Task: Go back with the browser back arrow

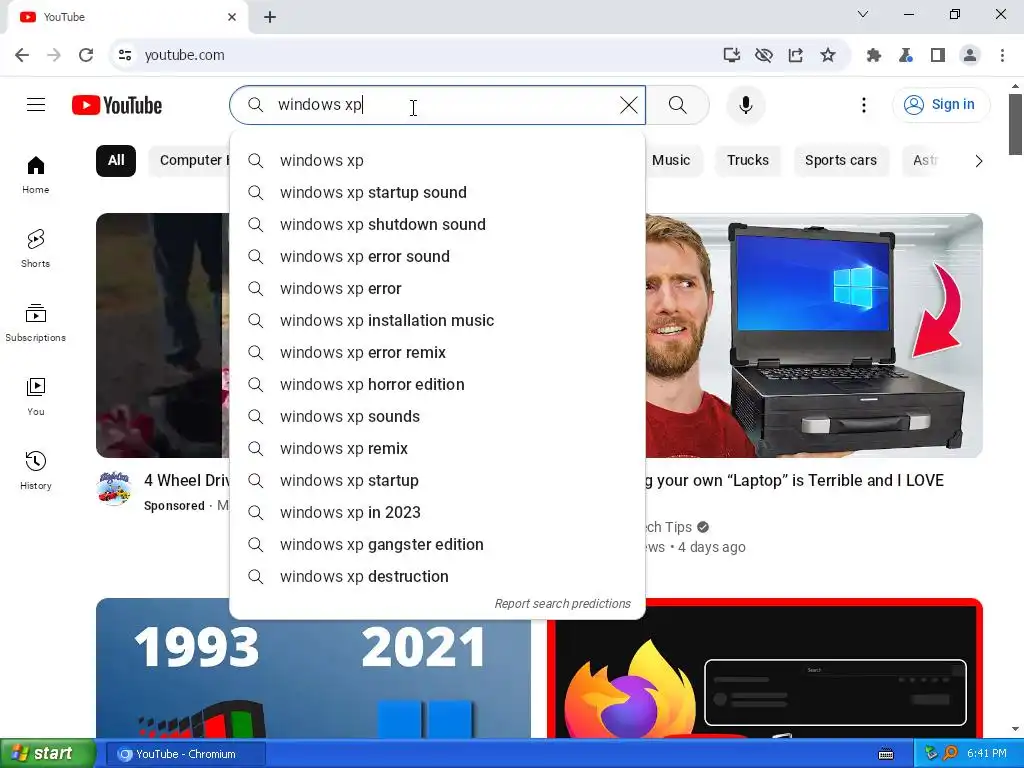Action: pyautogui.click(x=22, y=55)
